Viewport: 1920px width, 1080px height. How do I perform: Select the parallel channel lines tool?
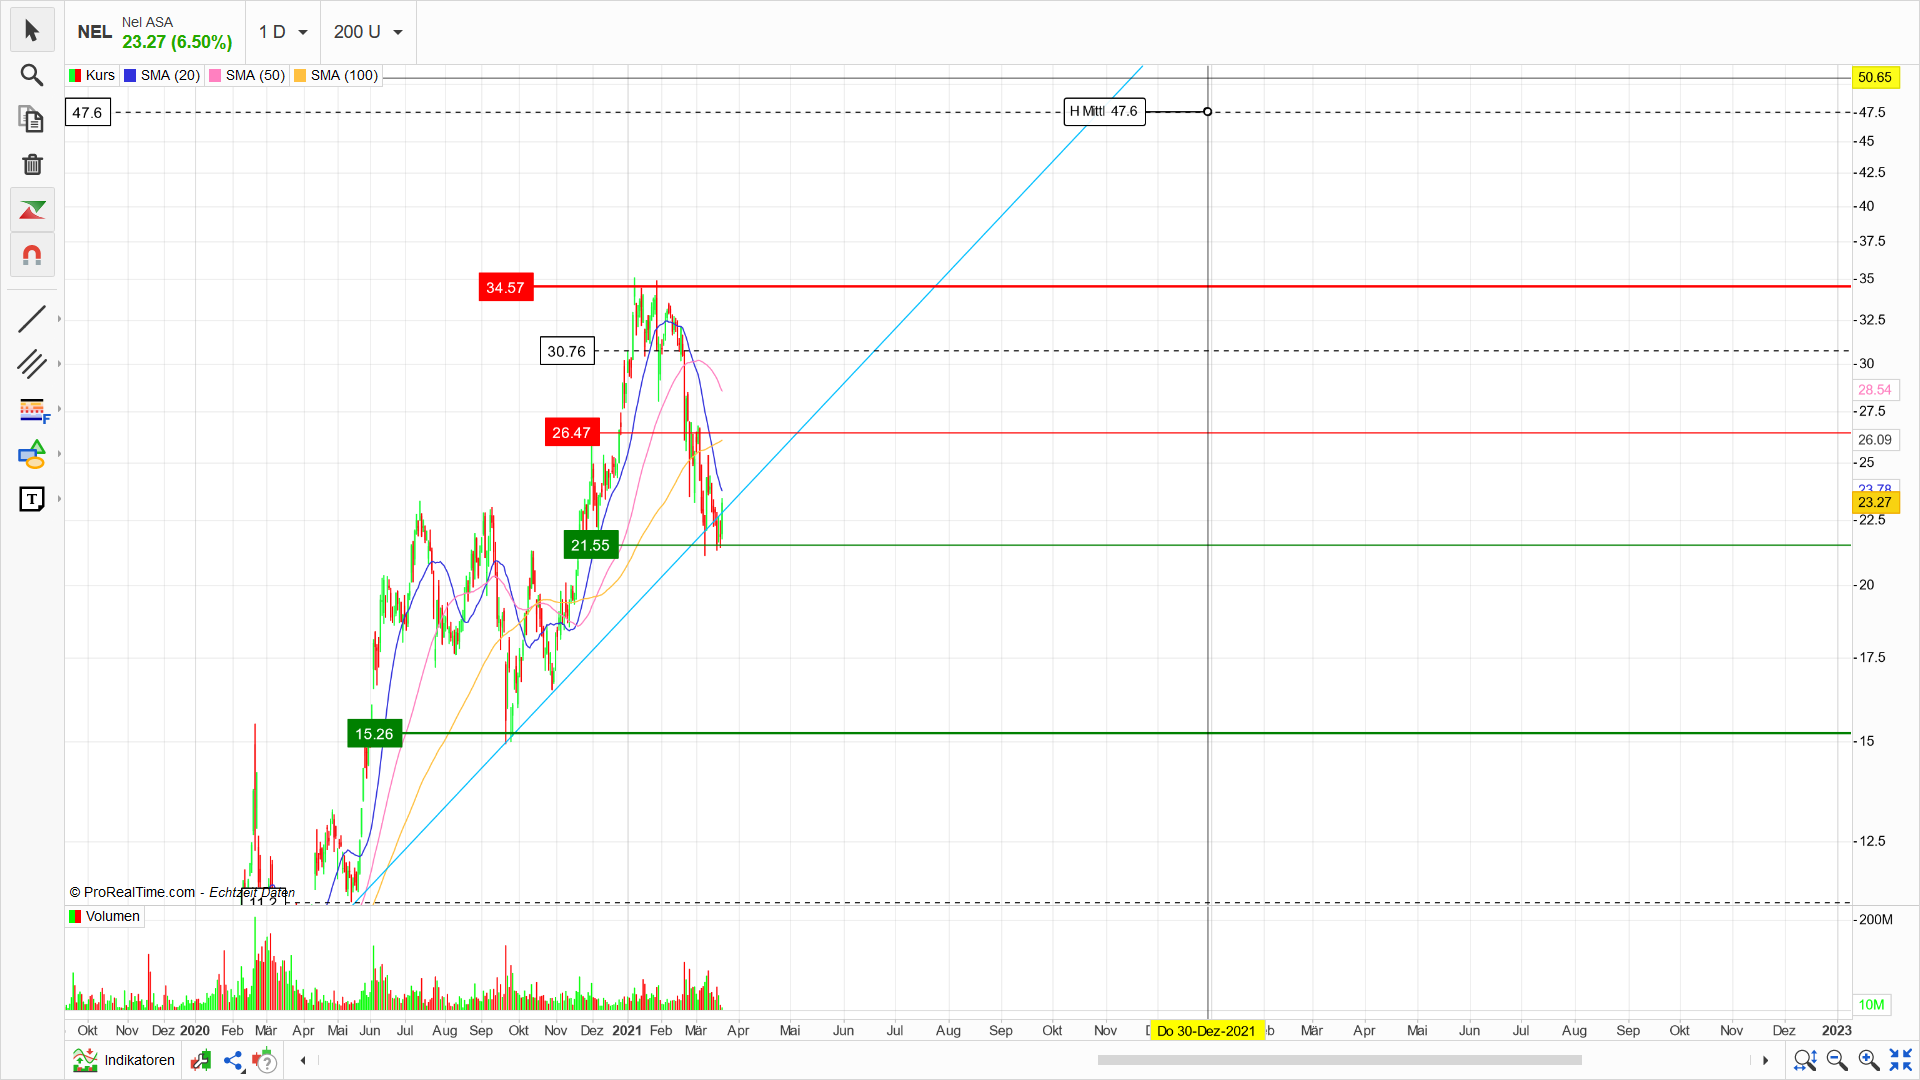pos(32,365)
